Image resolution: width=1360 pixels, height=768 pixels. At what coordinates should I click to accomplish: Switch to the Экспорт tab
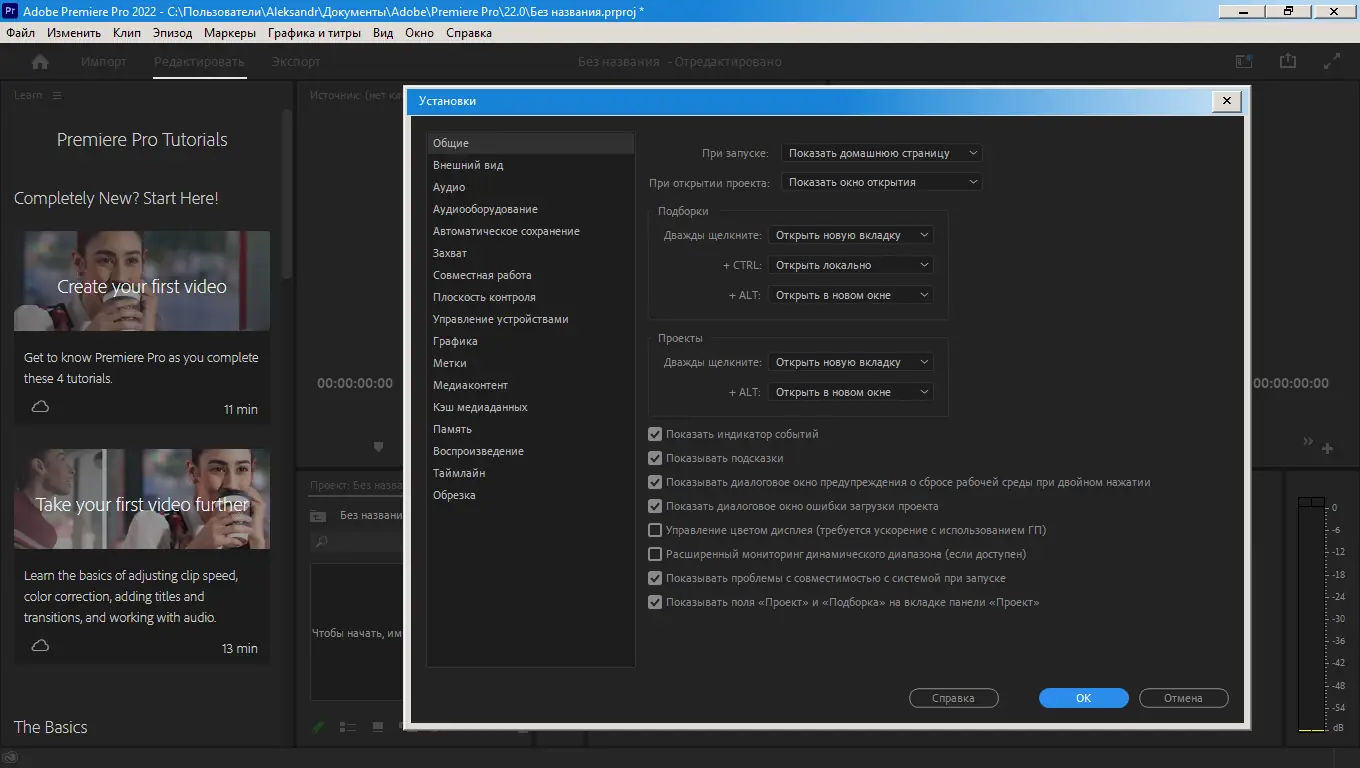pos(296,62)
